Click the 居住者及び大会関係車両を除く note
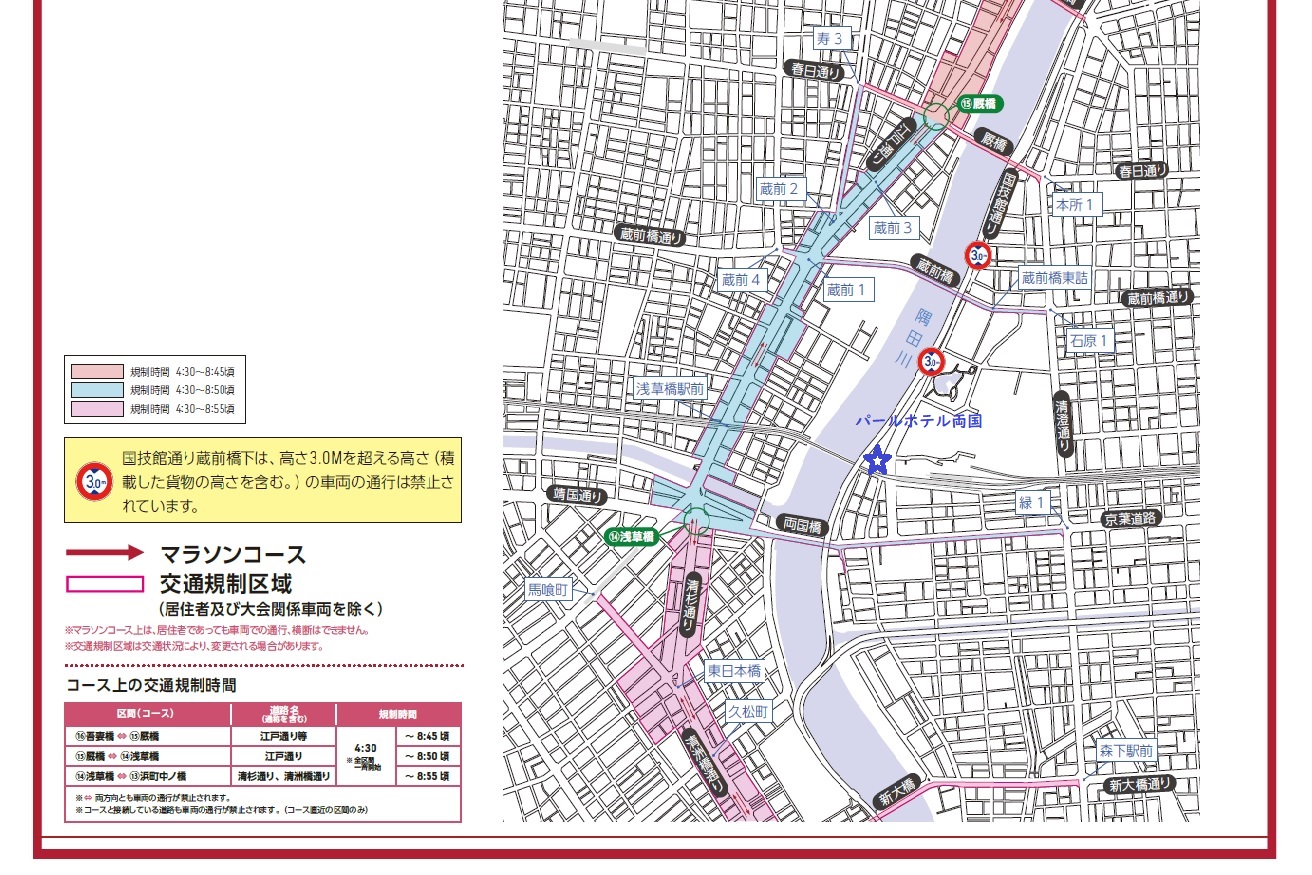 270,609
